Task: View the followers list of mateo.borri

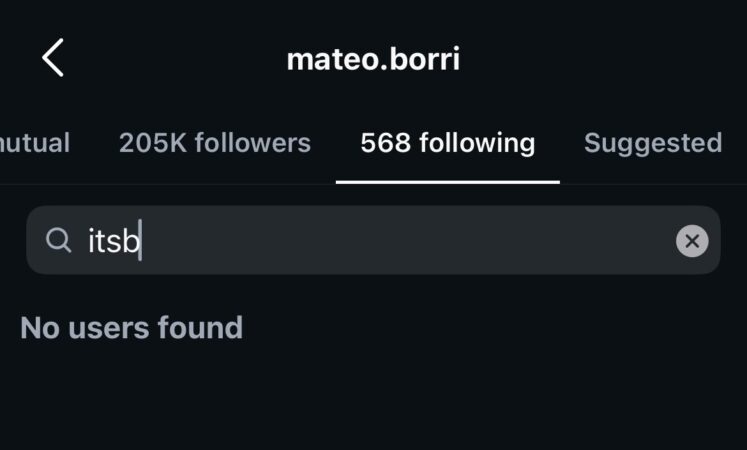Action: tap(215, 143)
